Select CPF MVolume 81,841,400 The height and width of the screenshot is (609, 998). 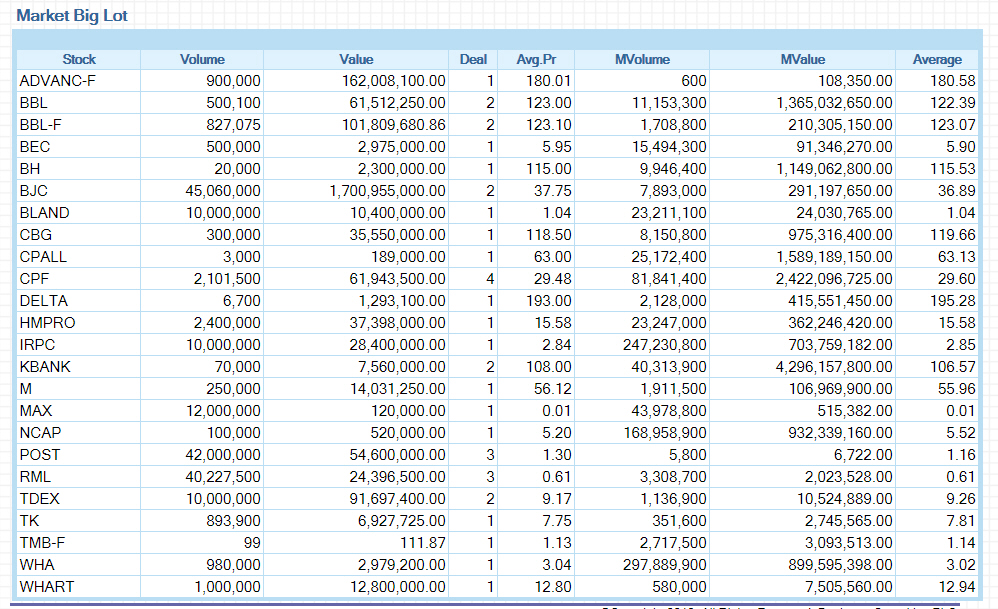[669, 279]
